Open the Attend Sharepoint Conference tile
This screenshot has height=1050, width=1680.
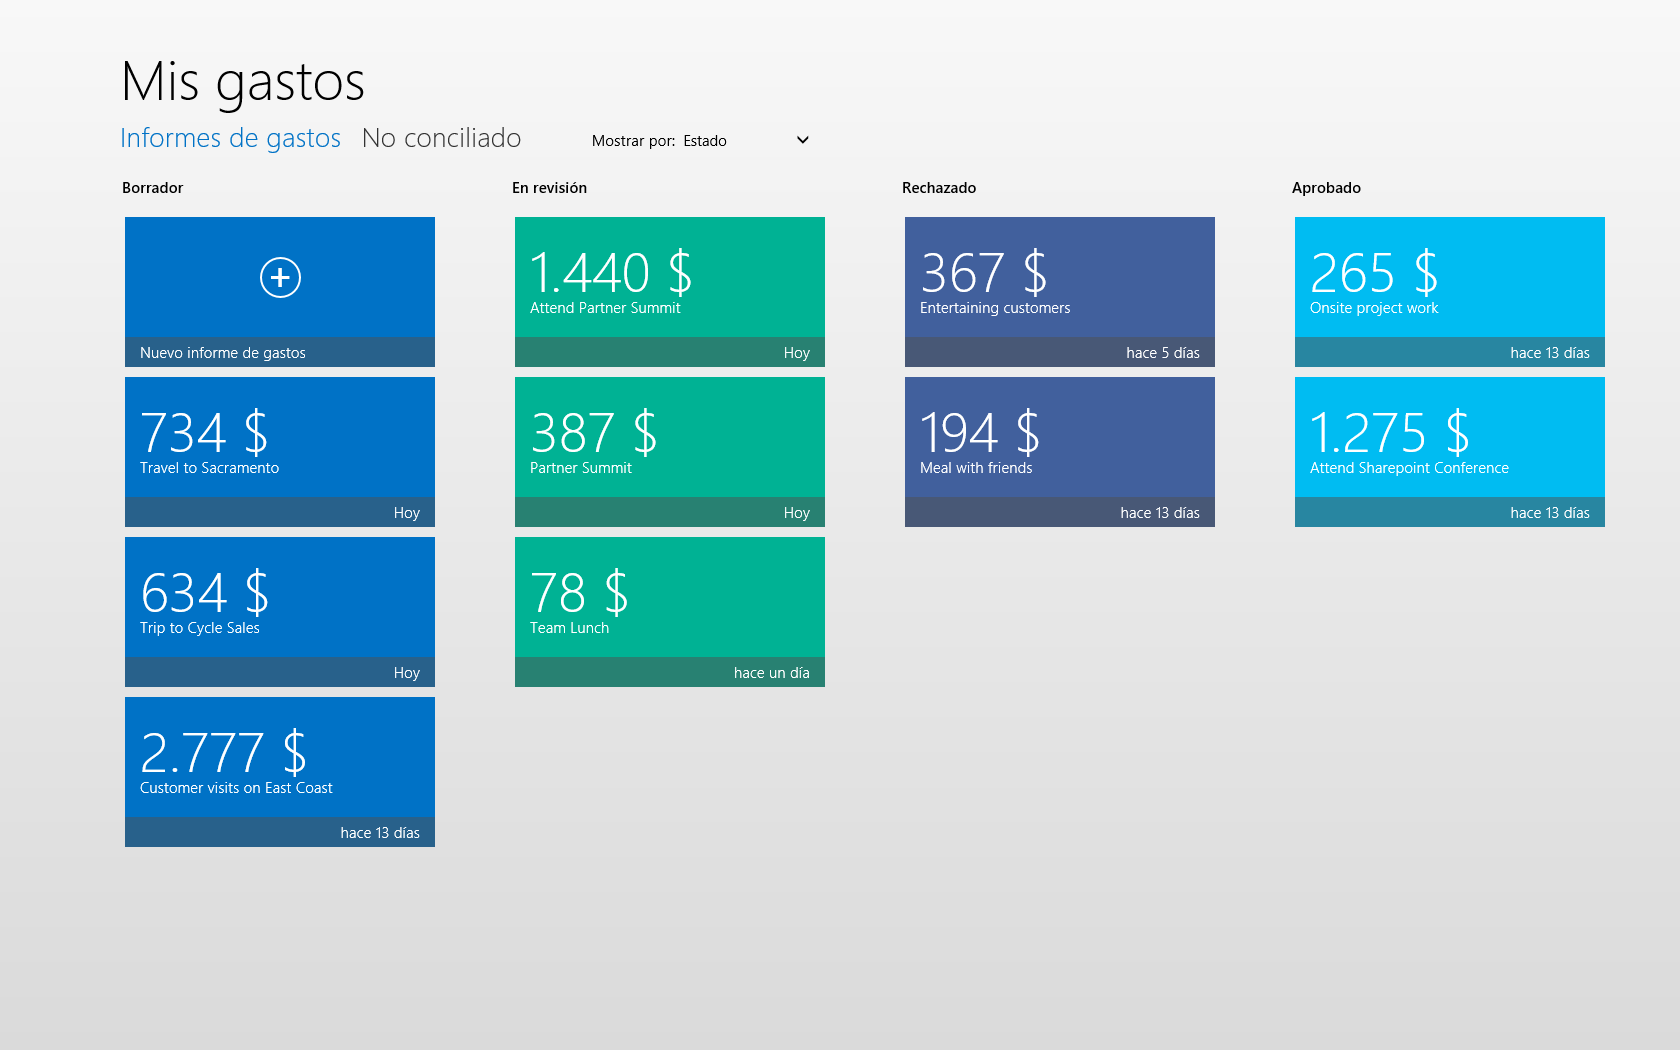[1450, 452]
